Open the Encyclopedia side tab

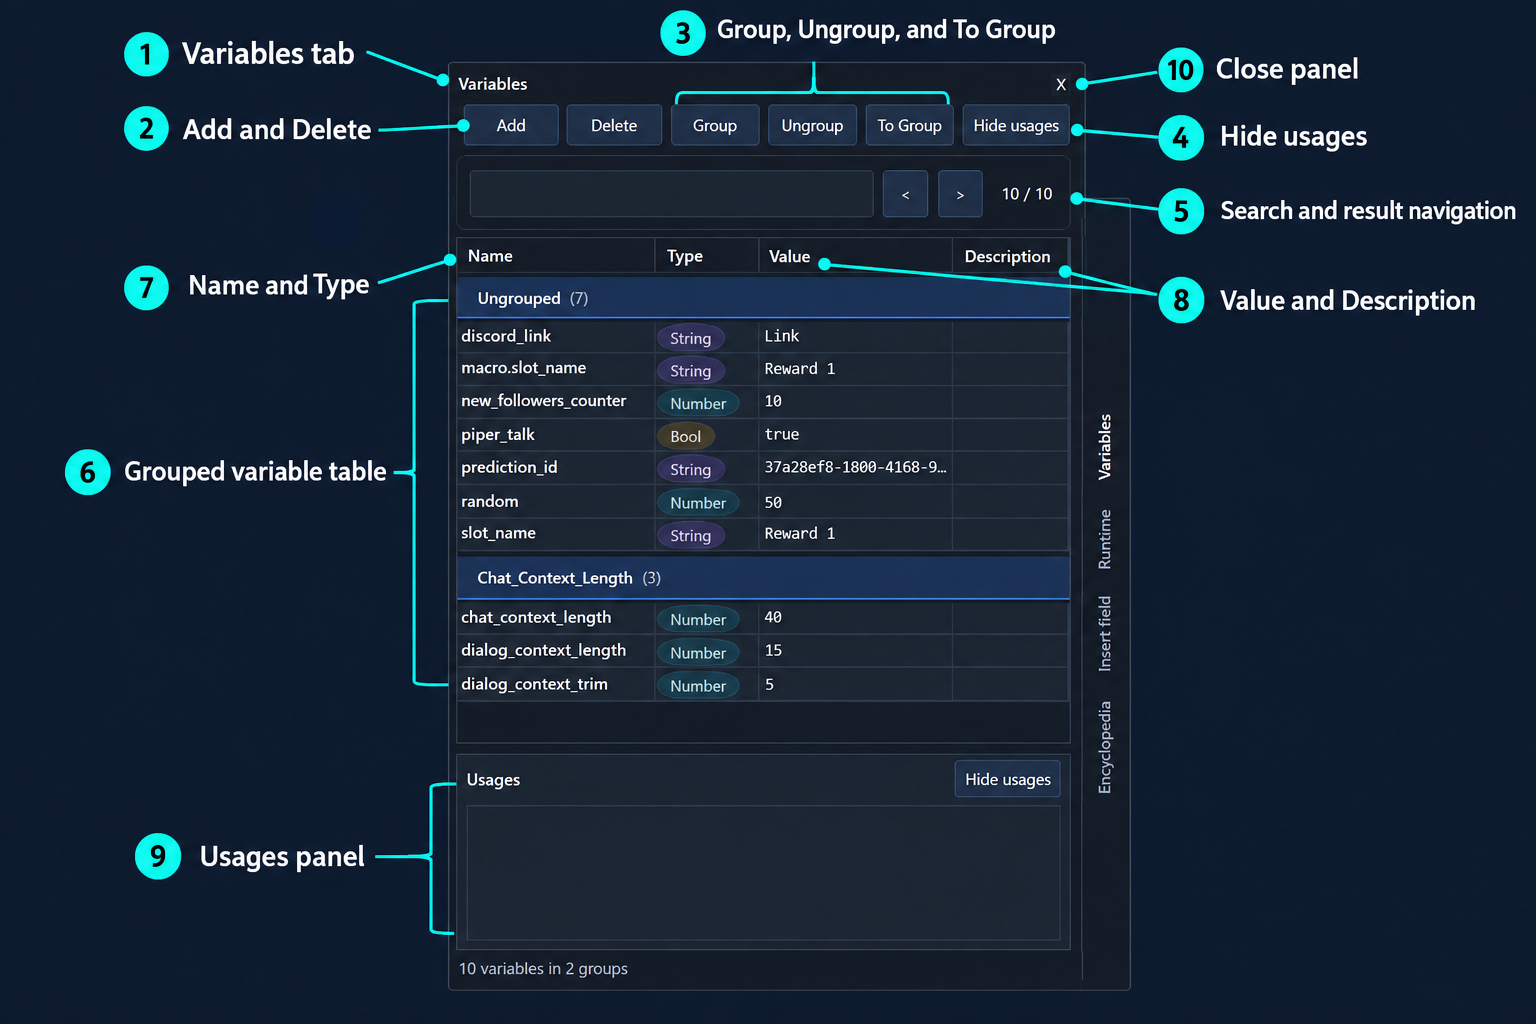click(1105, 747)
